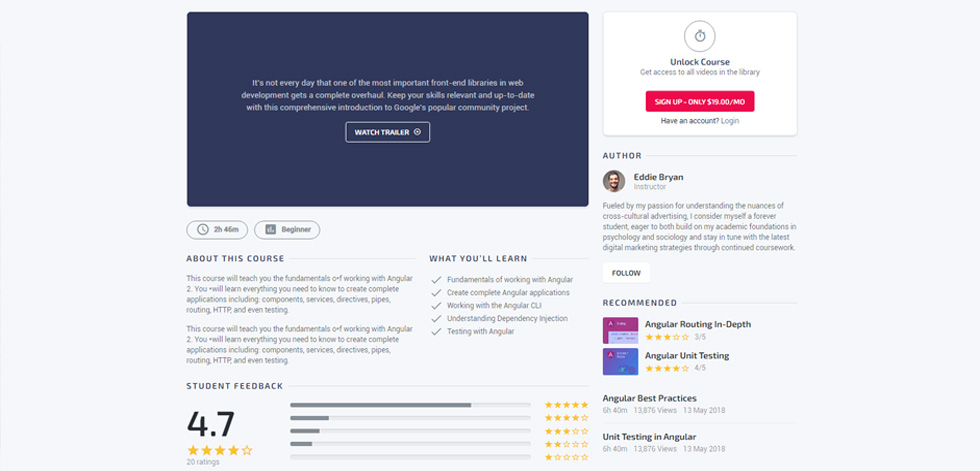Click the play icon inside Watch Trailer
Viewport: 980px width, 471px height.
tap(418, 132)
